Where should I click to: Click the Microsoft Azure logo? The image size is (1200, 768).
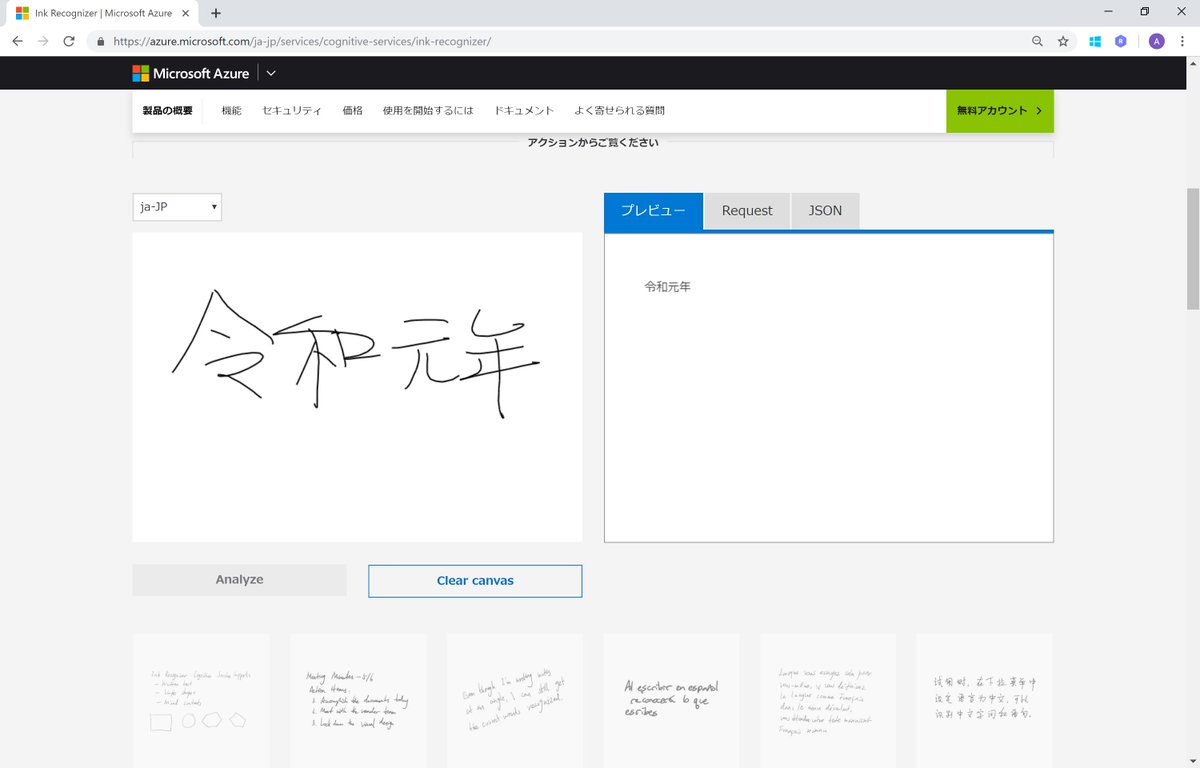coord(191,73)
